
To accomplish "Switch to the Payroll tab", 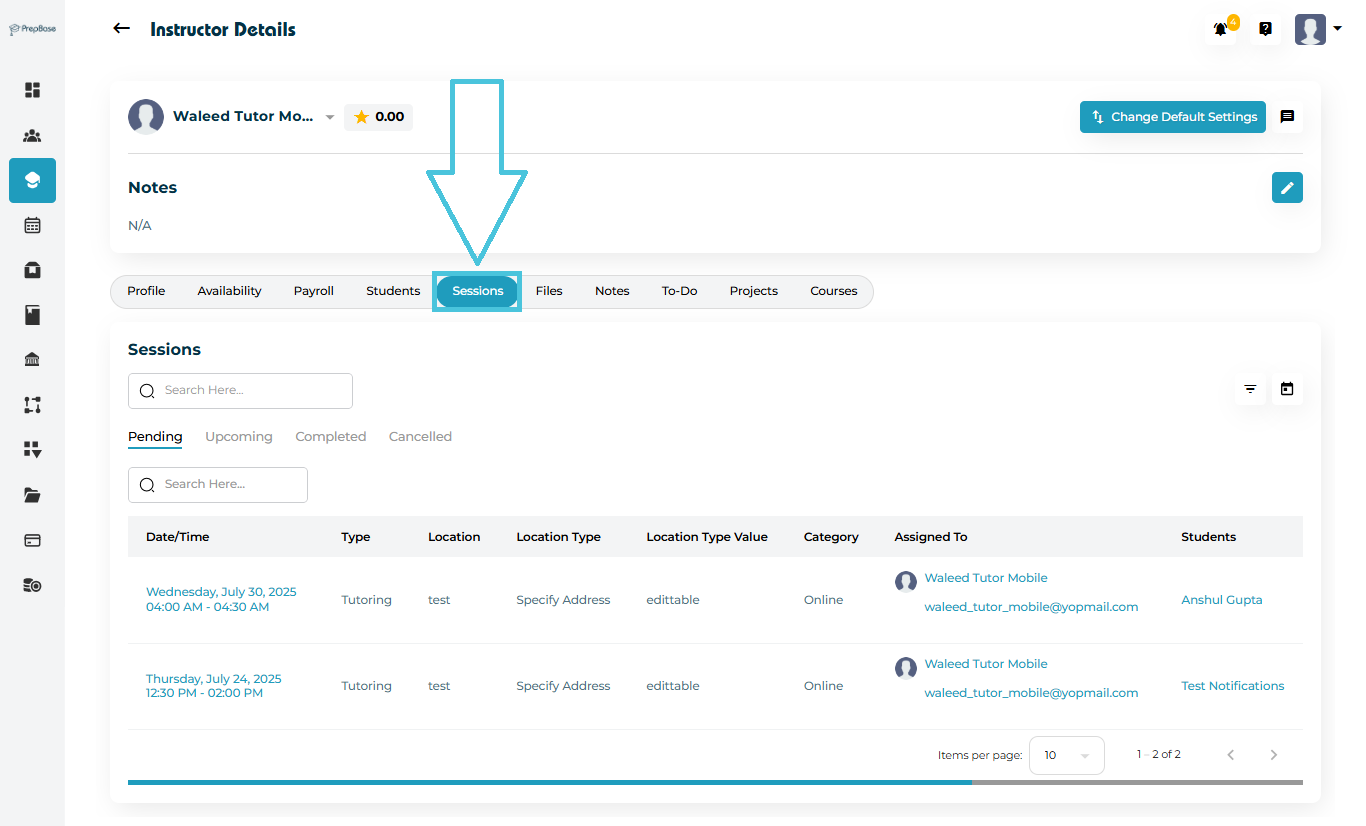I will click(313, 291).
